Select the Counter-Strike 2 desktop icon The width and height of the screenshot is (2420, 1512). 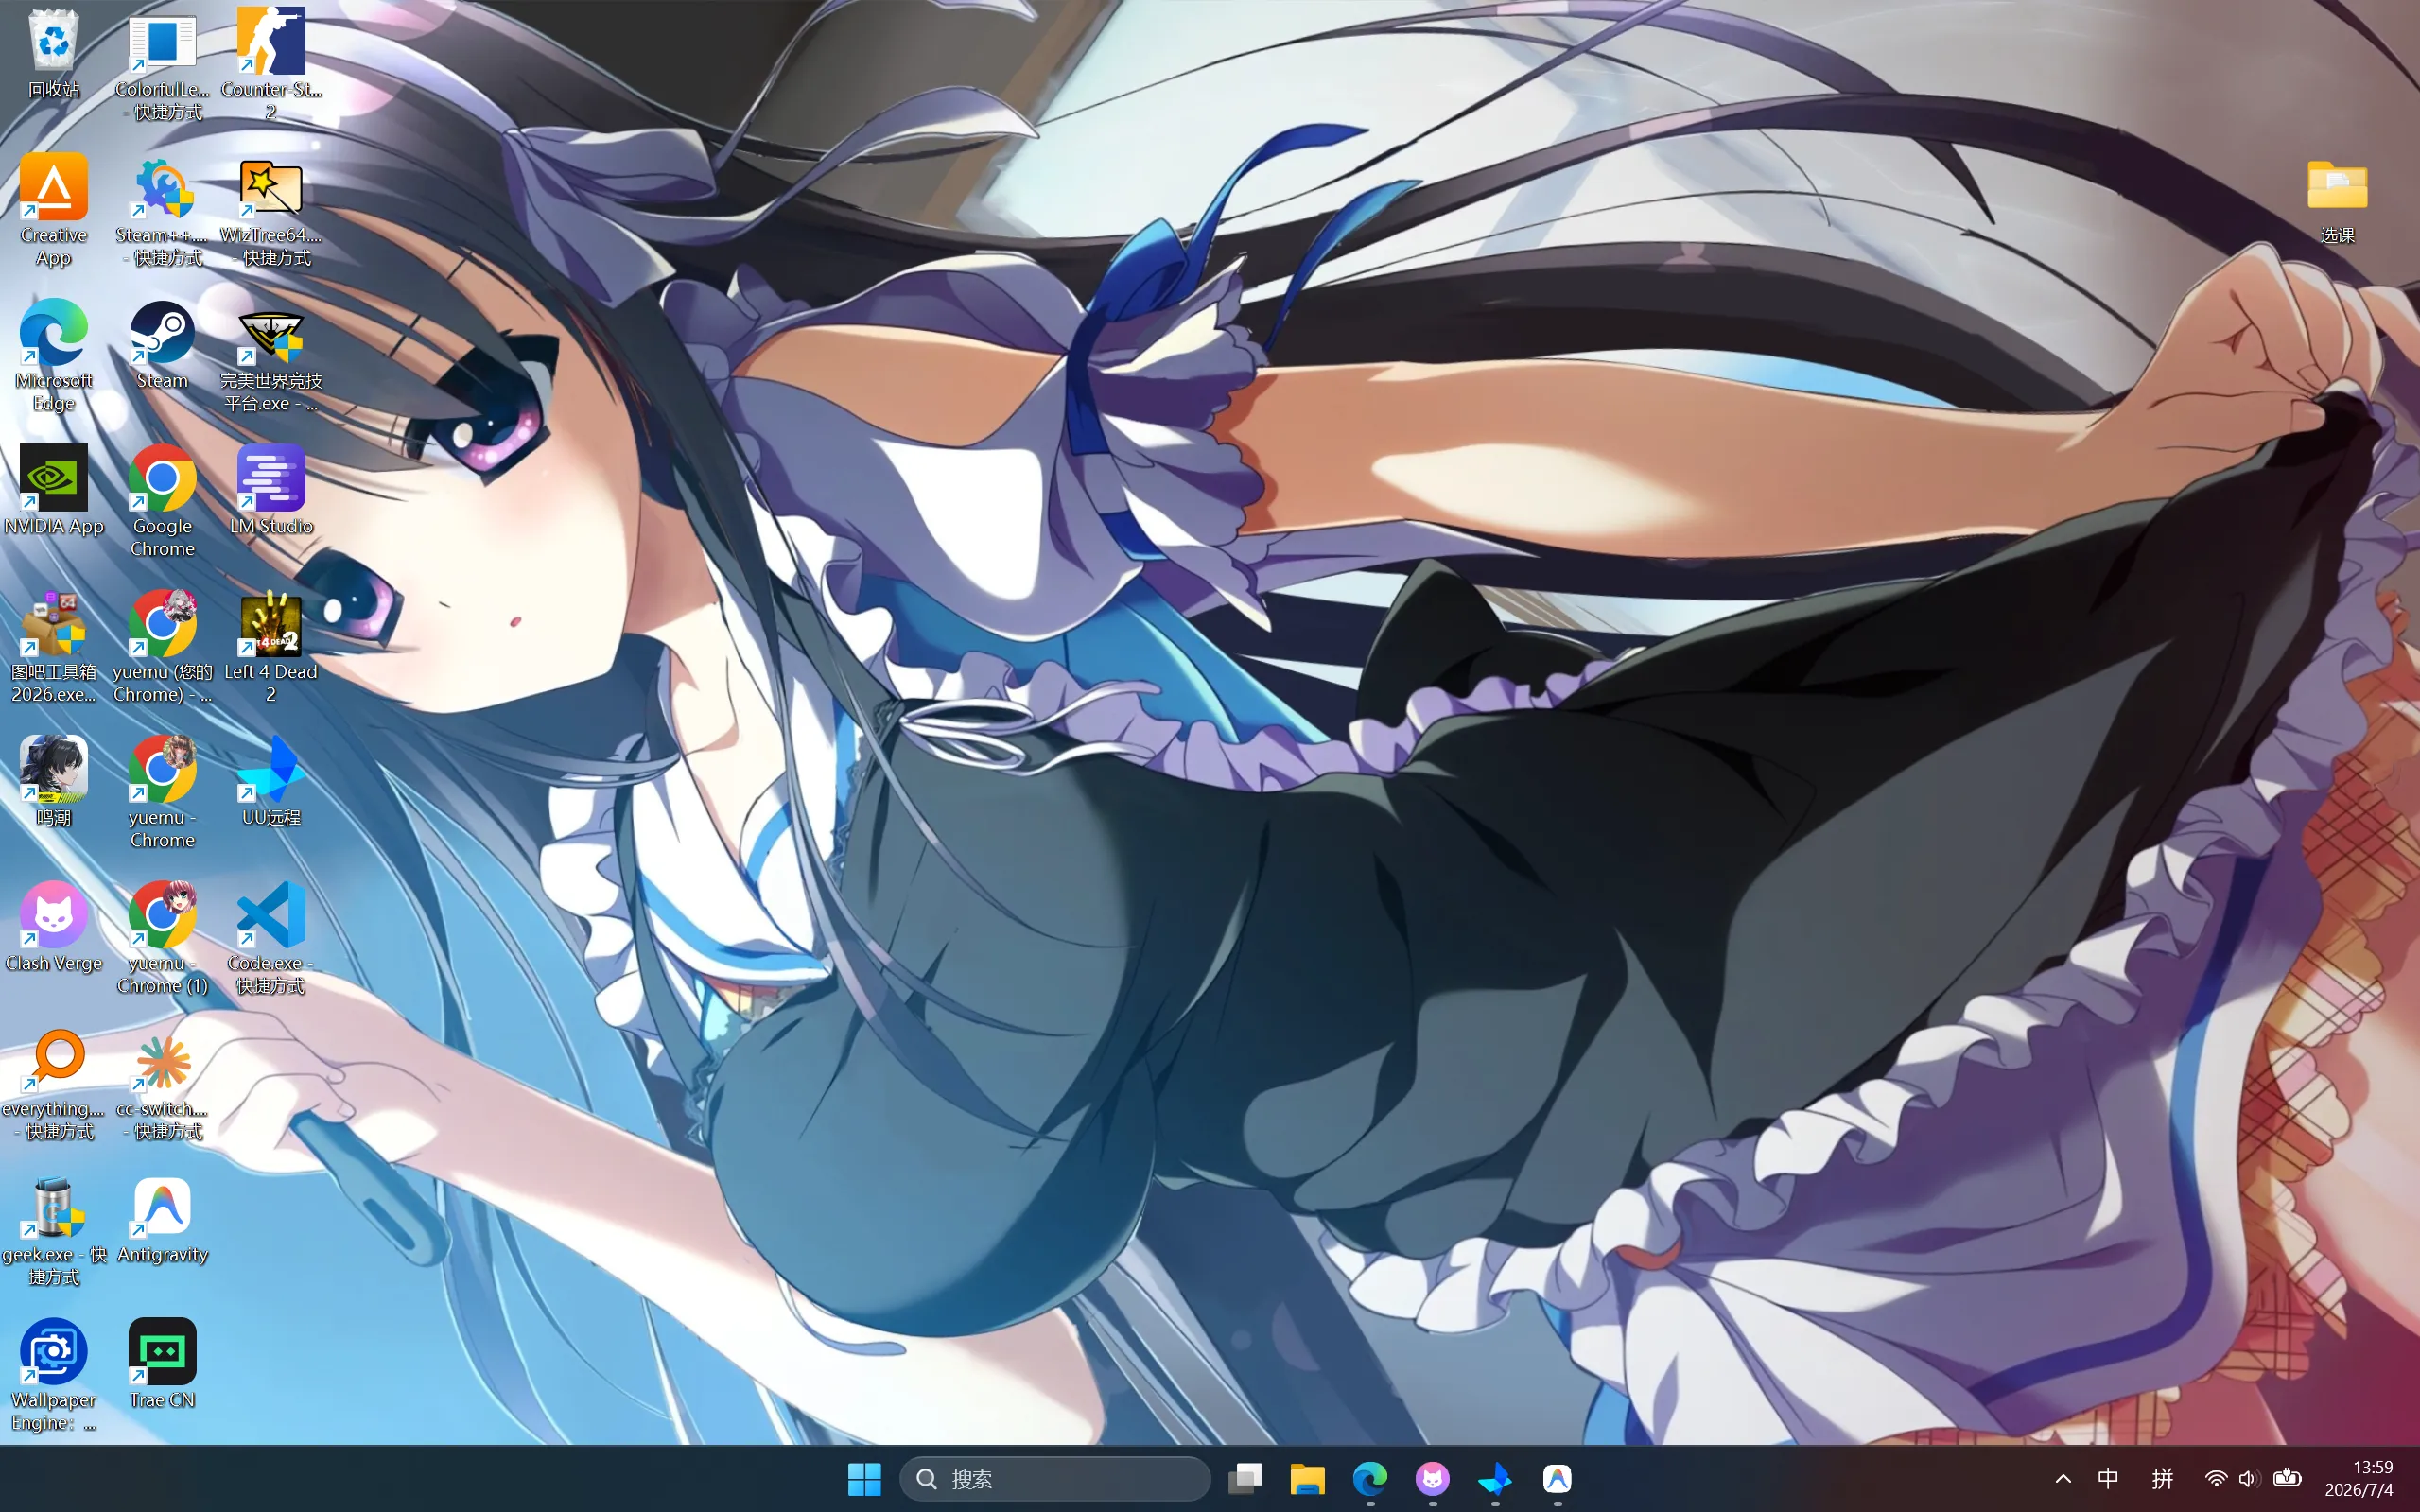[271, 65]
